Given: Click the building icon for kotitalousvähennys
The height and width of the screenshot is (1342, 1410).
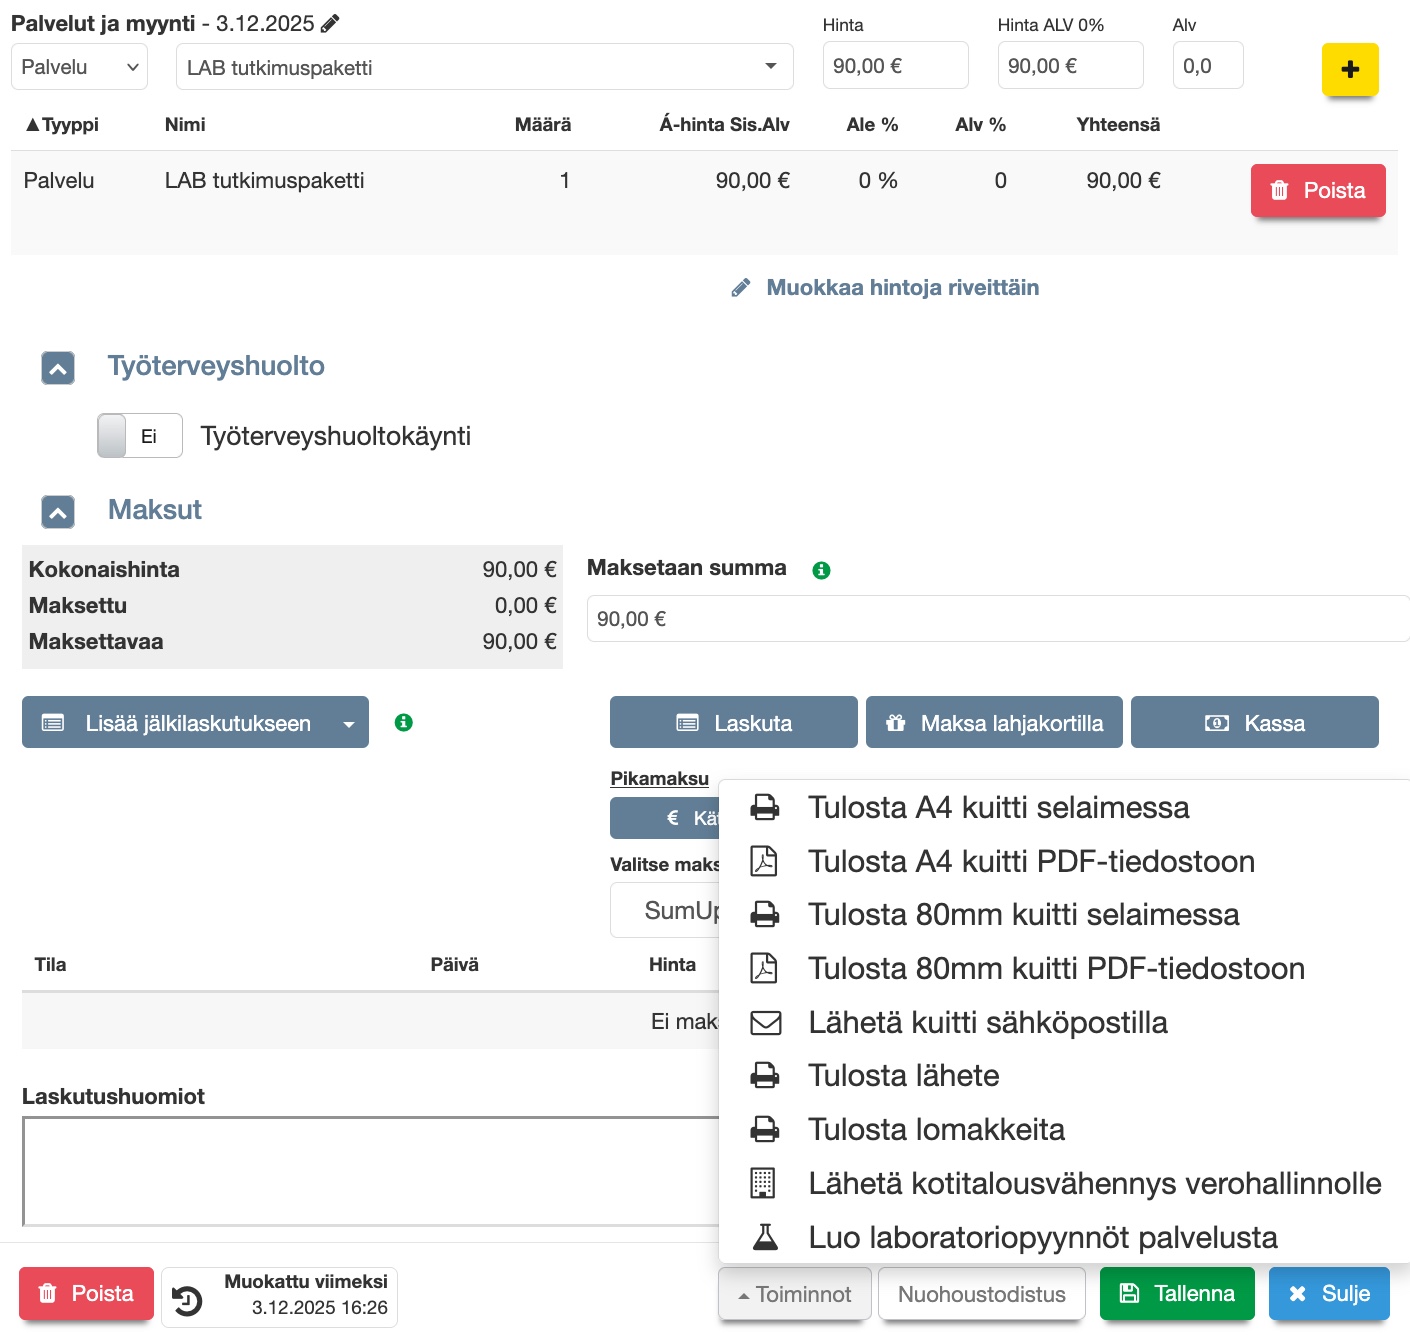Looking at the screenshot, I should pyautogui.click(x=763, y=1183).
